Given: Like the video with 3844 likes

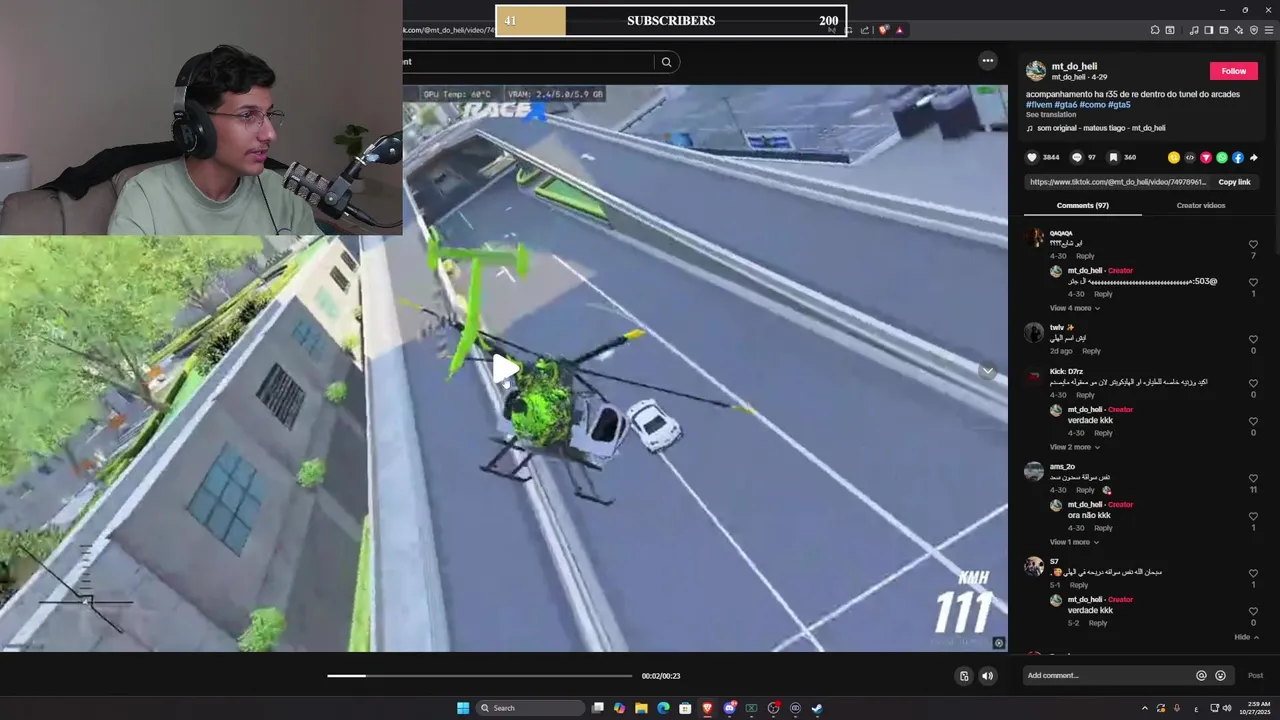Looking at the screenshot, I should [x=1033, y=157].
